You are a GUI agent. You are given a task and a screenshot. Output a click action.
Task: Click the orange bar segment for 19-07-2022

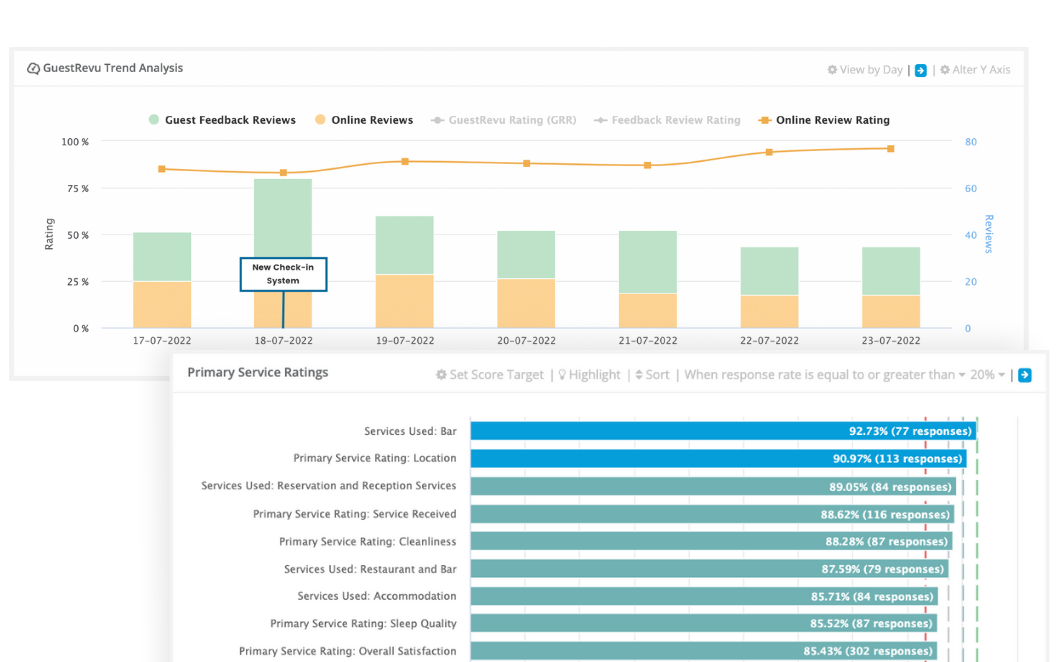(x=405, y=301)
